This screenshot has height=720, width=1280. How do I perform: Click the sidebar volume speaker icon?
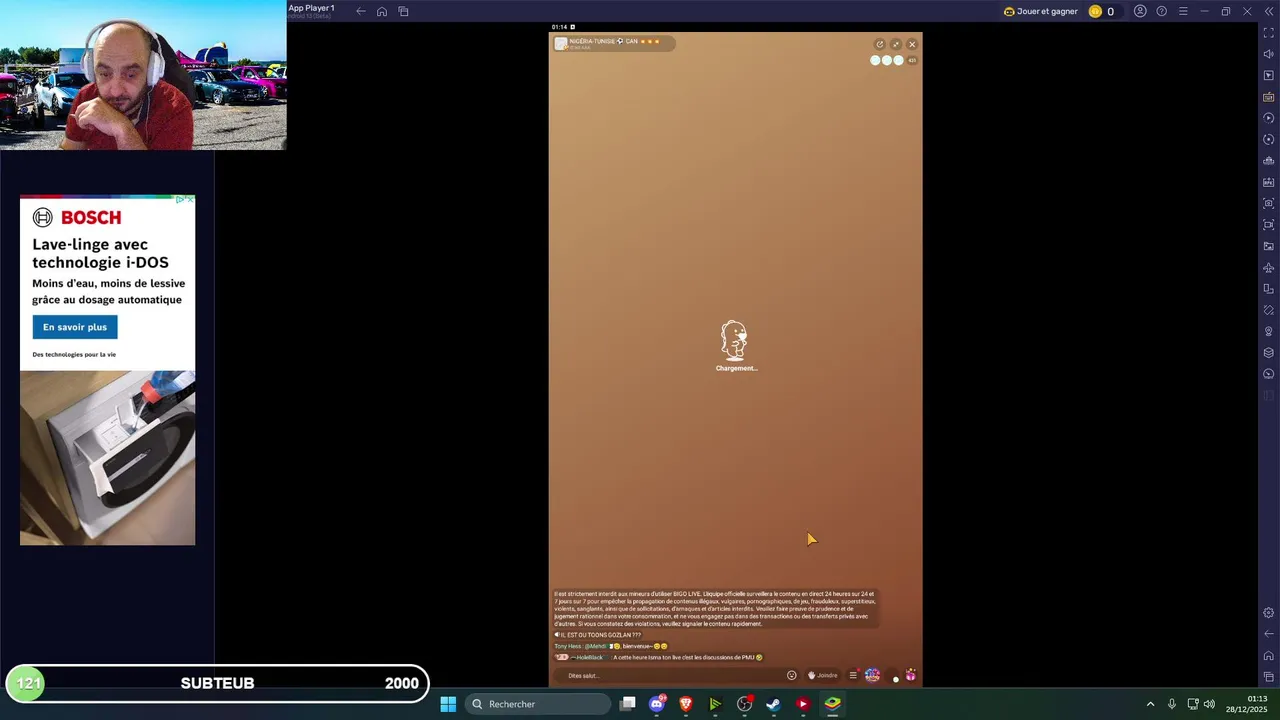coord(1268,54)
